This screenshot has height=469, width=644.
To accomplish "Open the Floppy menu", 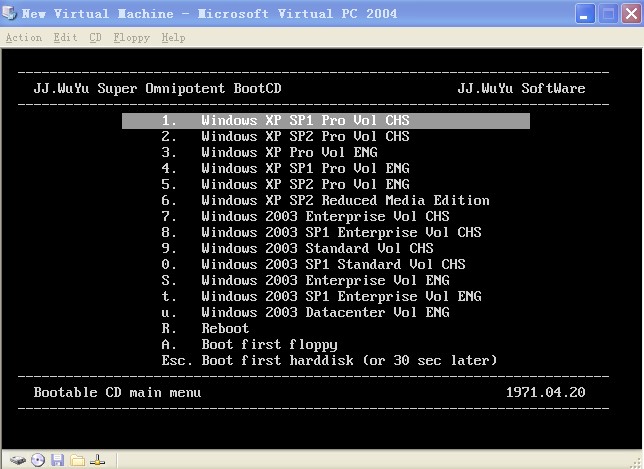I will 131,38.
